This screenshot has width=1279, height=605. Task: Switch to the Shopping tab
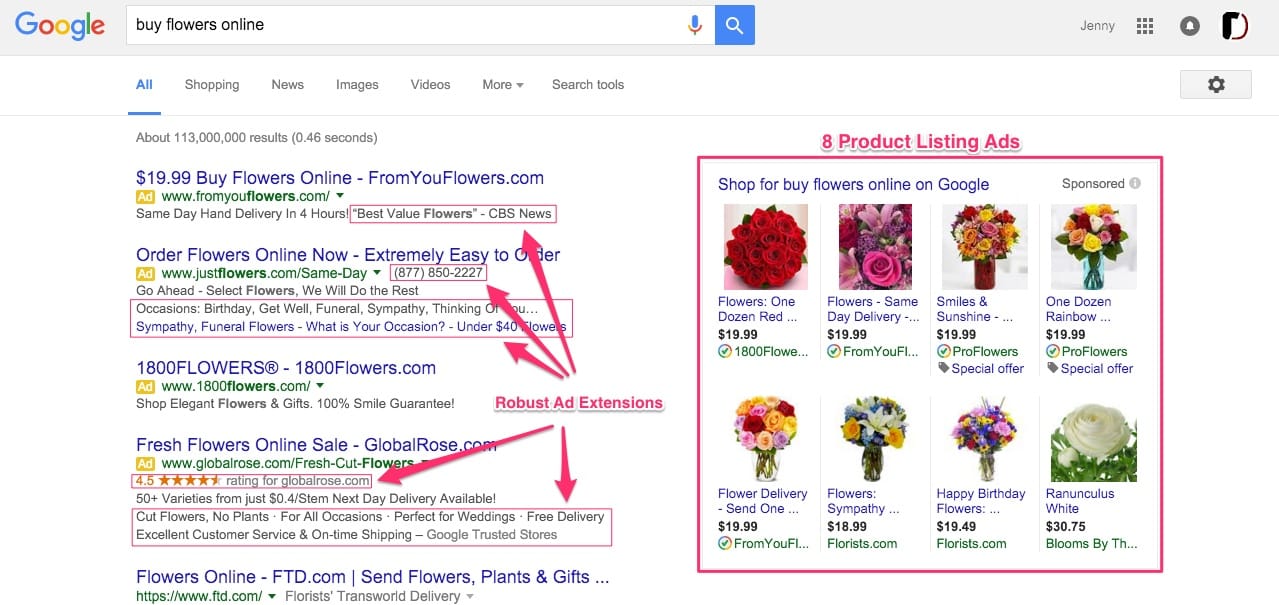(212, 85)
